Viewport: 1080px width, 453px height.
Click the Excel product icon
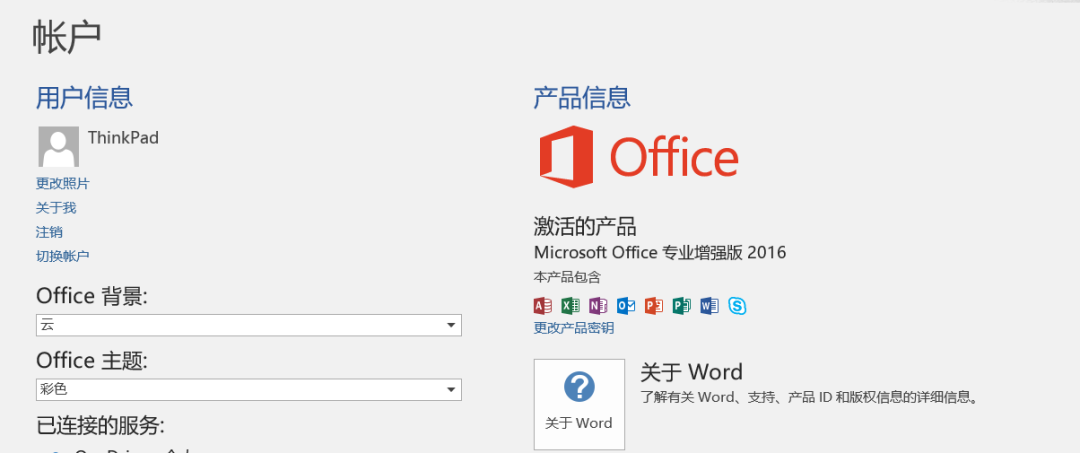coord(570,305)
